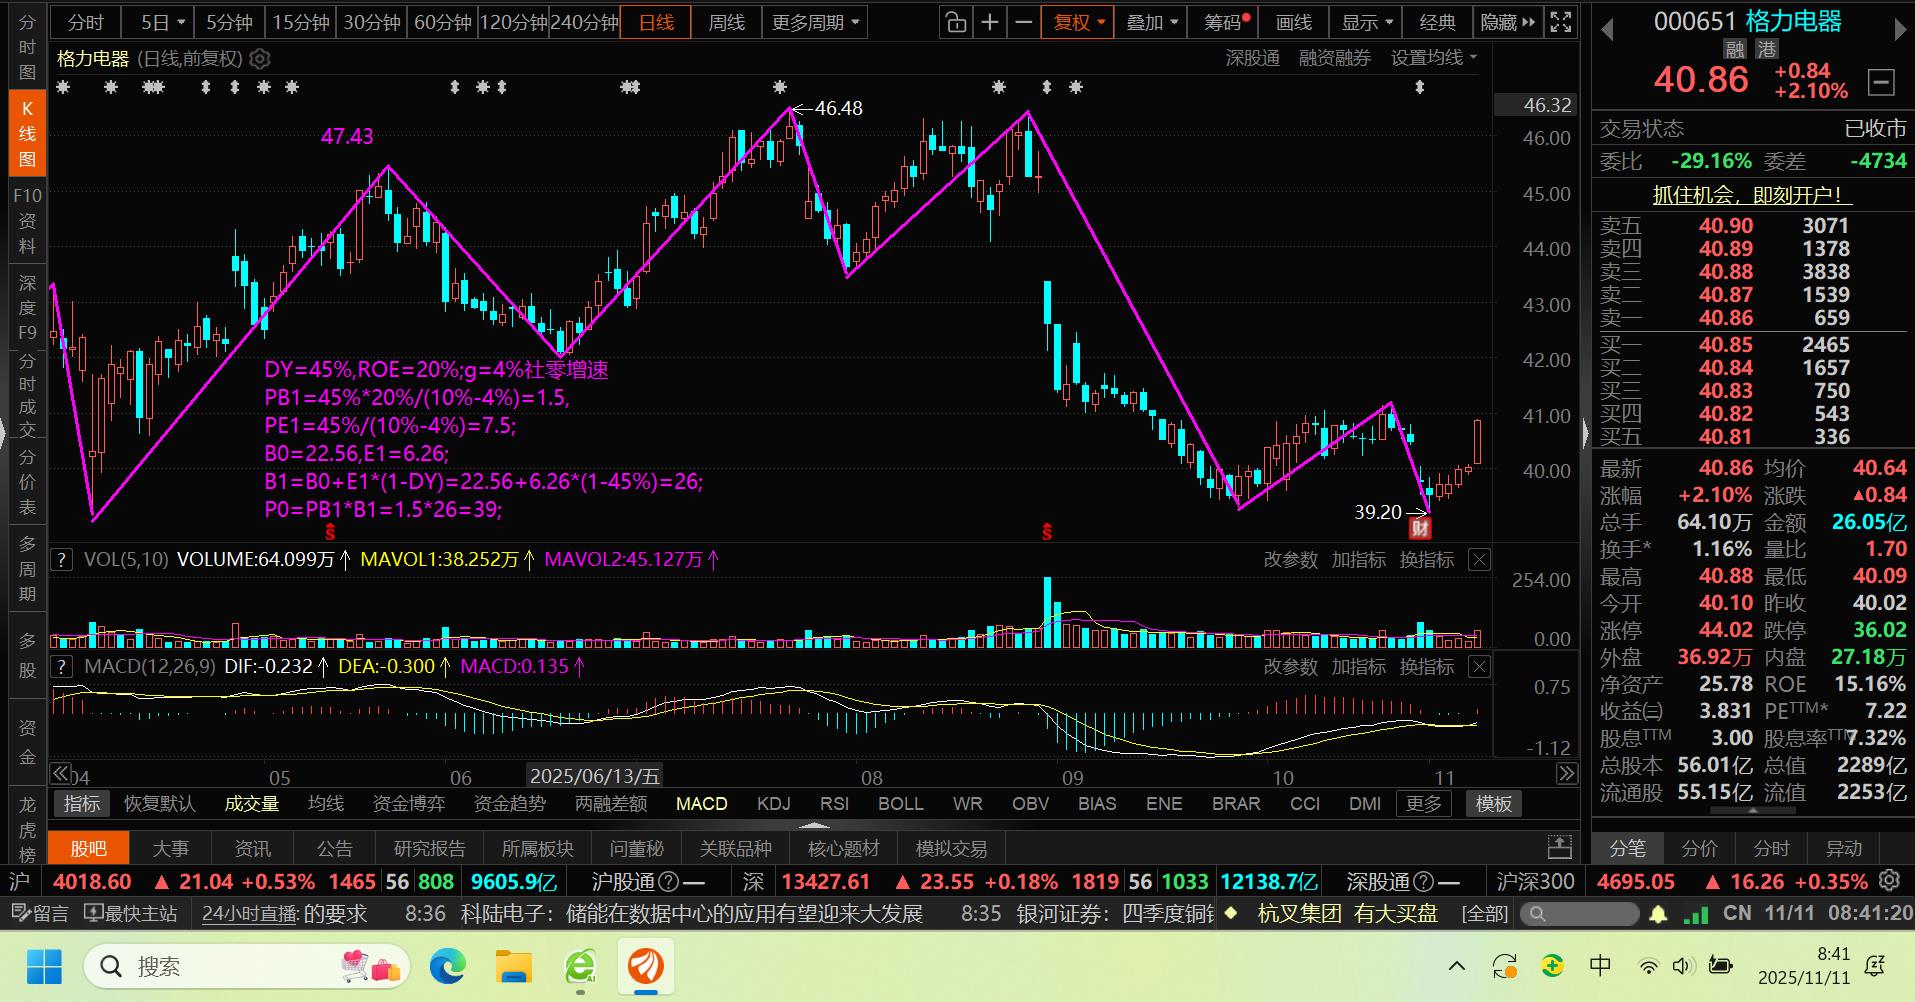Viewport: 1915px width, 1002px height.
Task: Expand the 设置均线 dropdown
Action: point(1434,58)
